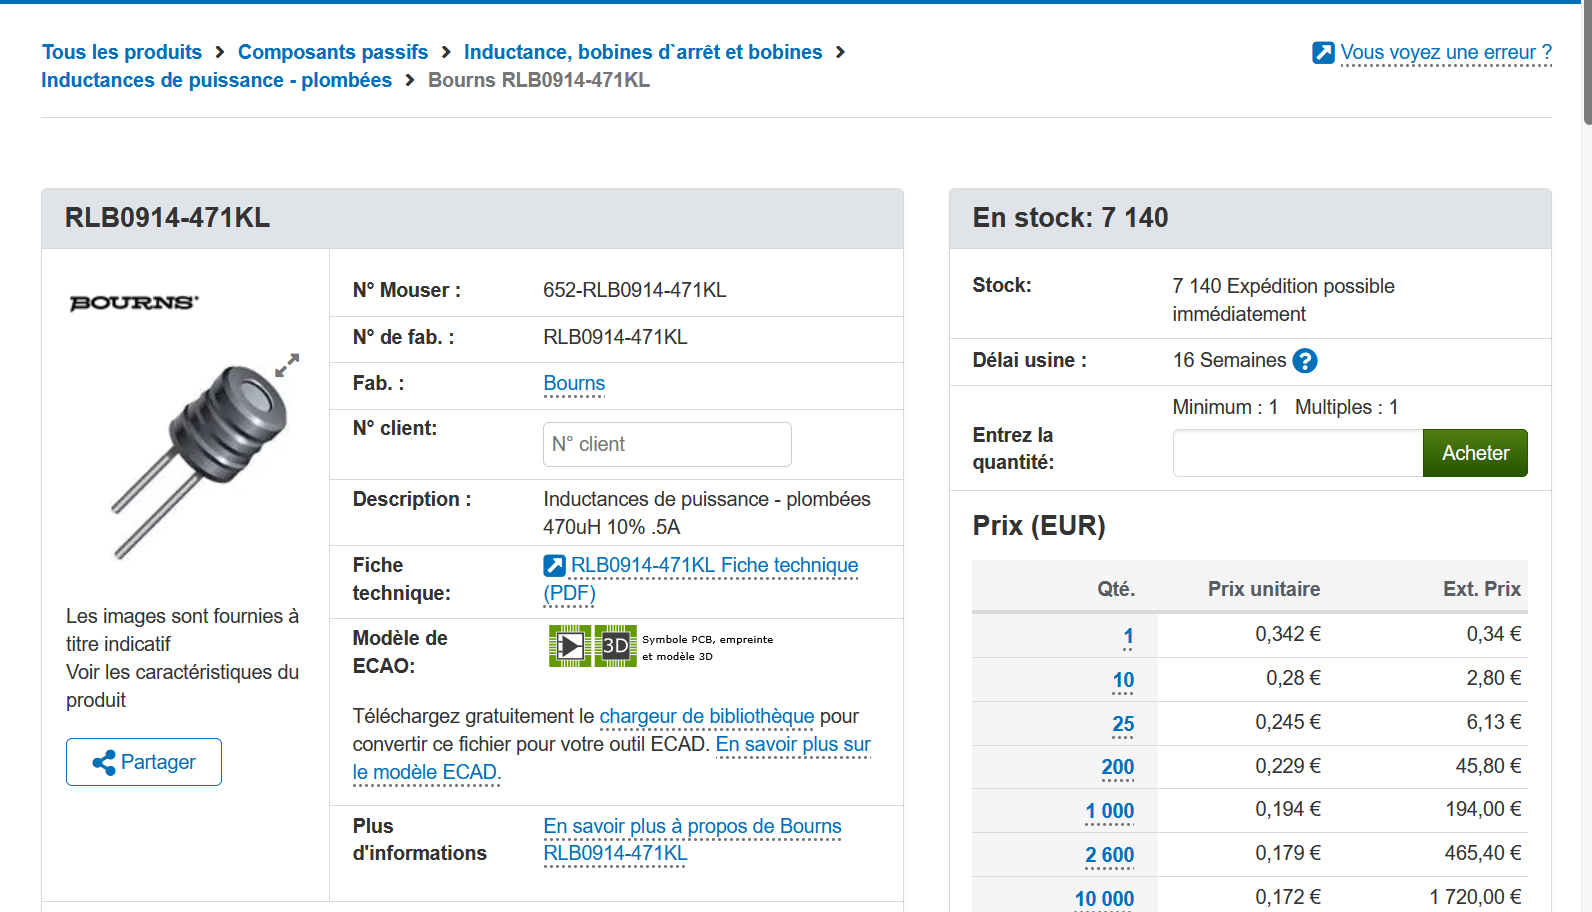Click the unit price 0,342 €
Screen dimensions: 1592x912
[x=1288, y=634]
